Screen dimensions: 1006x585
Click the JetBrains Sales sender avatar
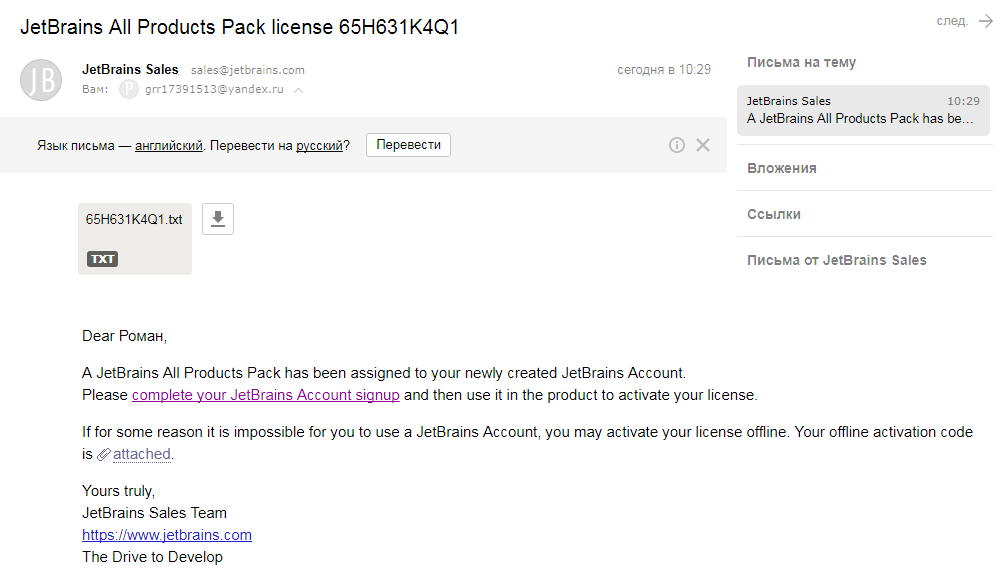[x=41, y=80]
